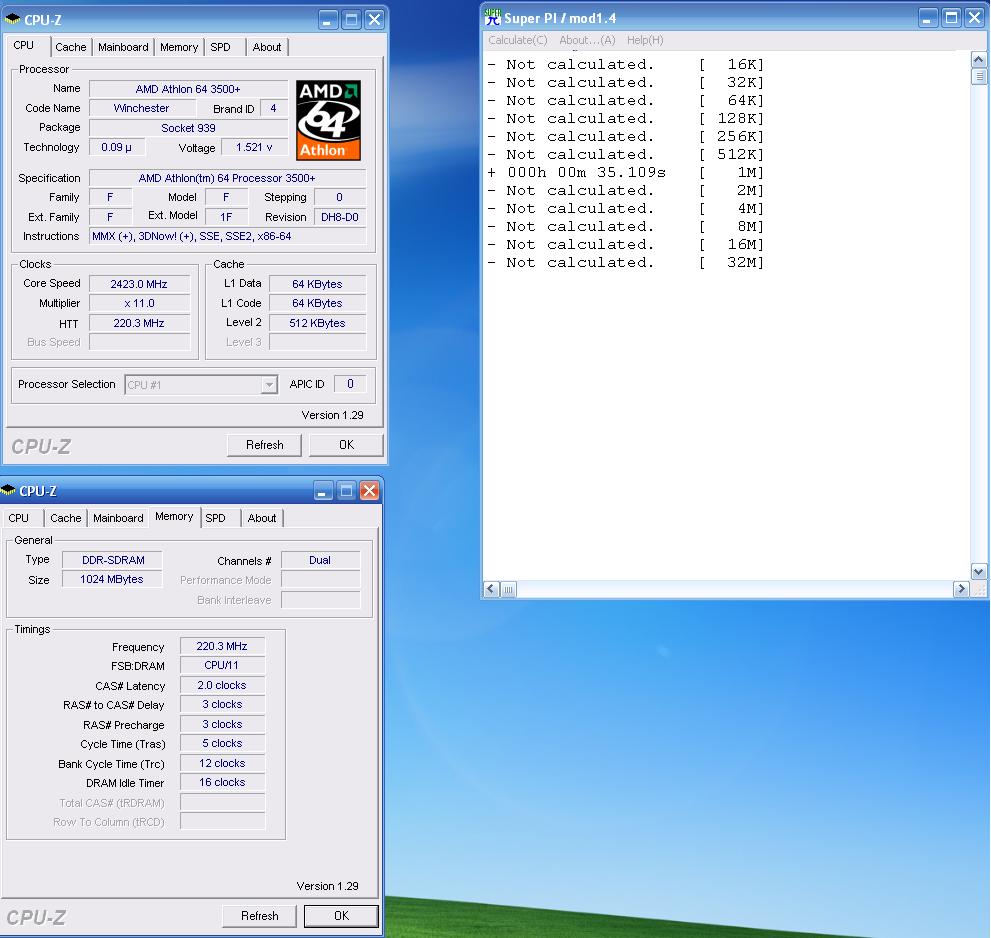Screen dimensions: 991x938
Task: Click Super PI vertical scrollbar down arrow
Action: click(978, 571)
